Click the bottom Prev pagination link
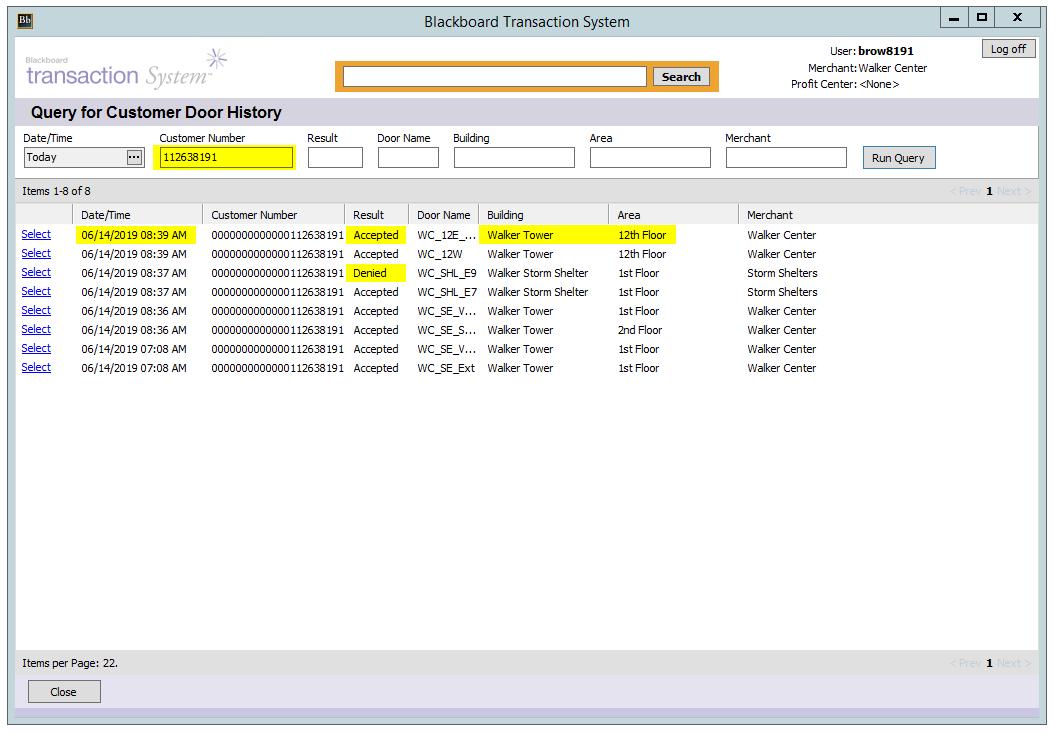Viewport: 1055px width, 735px height. 965,663
